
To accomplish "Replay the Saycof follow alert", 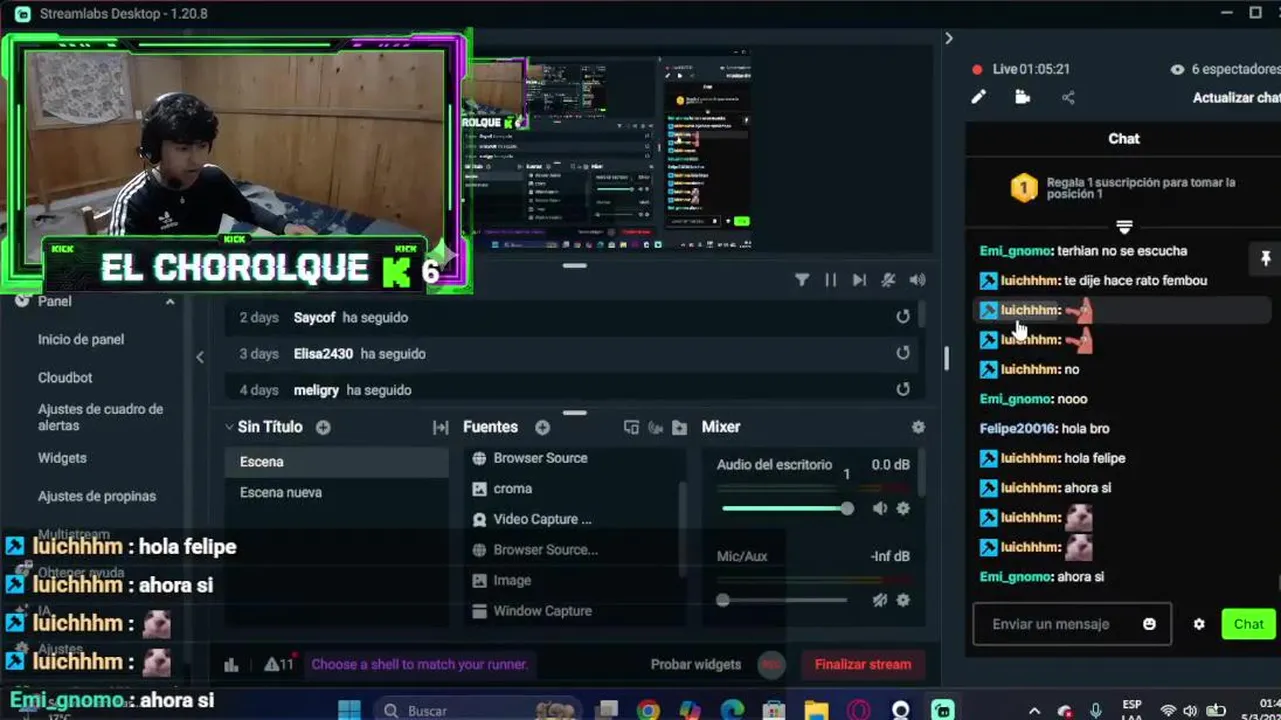I will tap(903, 316).
